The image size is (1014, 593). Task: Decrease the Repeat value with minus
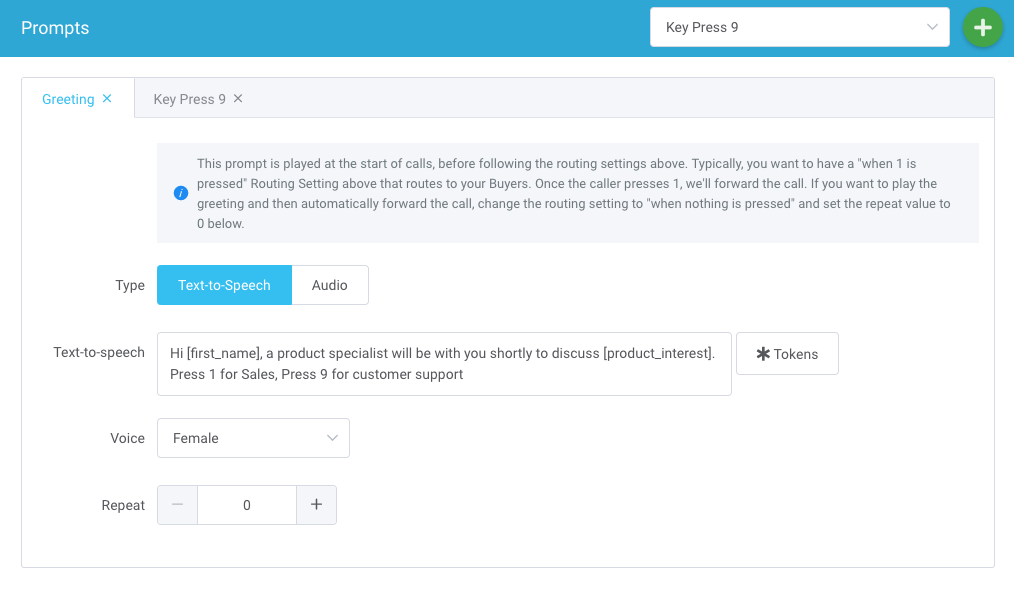[x=177, y=505]
